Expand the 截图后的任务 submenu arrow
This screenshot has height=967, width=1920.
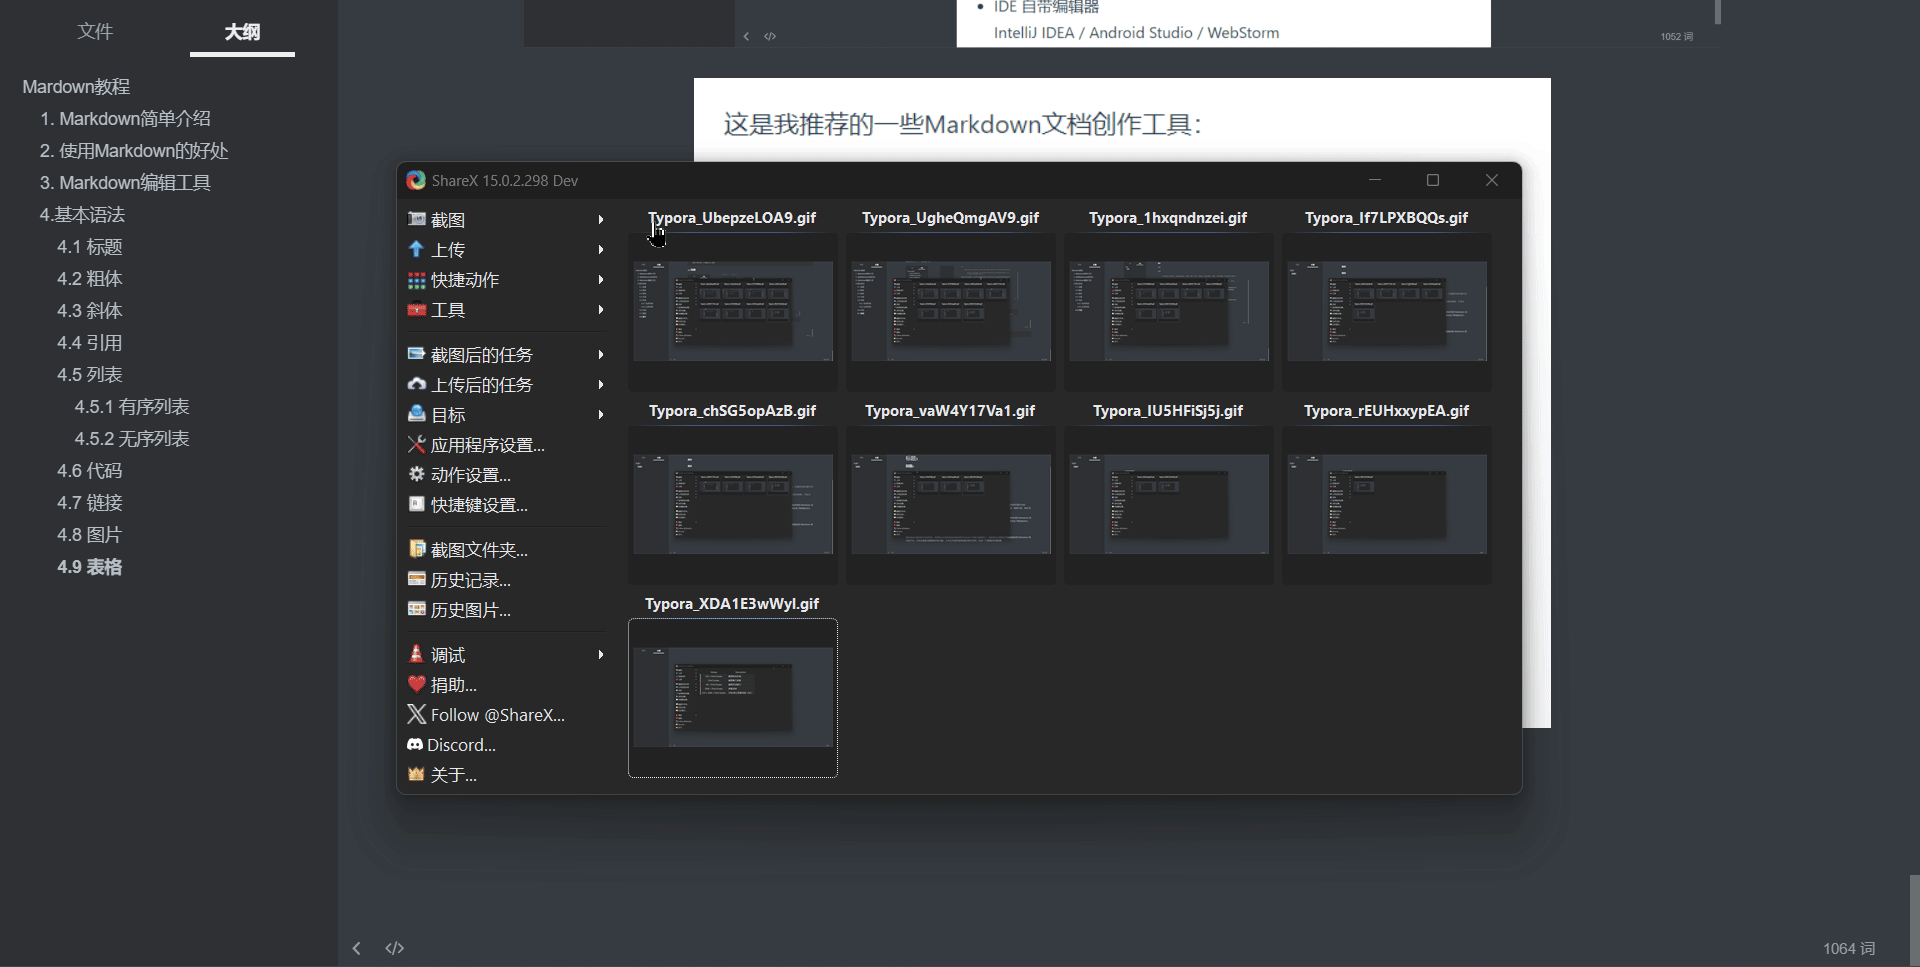[x=601, y=354]
